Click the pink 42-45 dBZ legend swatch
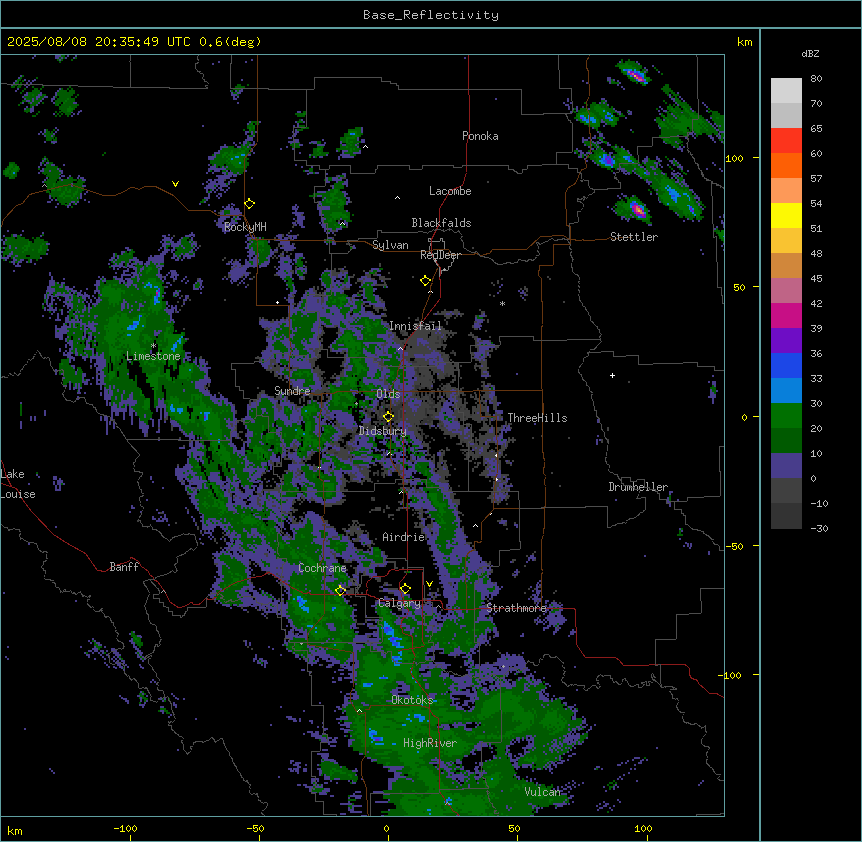 (x=786, y=291)
